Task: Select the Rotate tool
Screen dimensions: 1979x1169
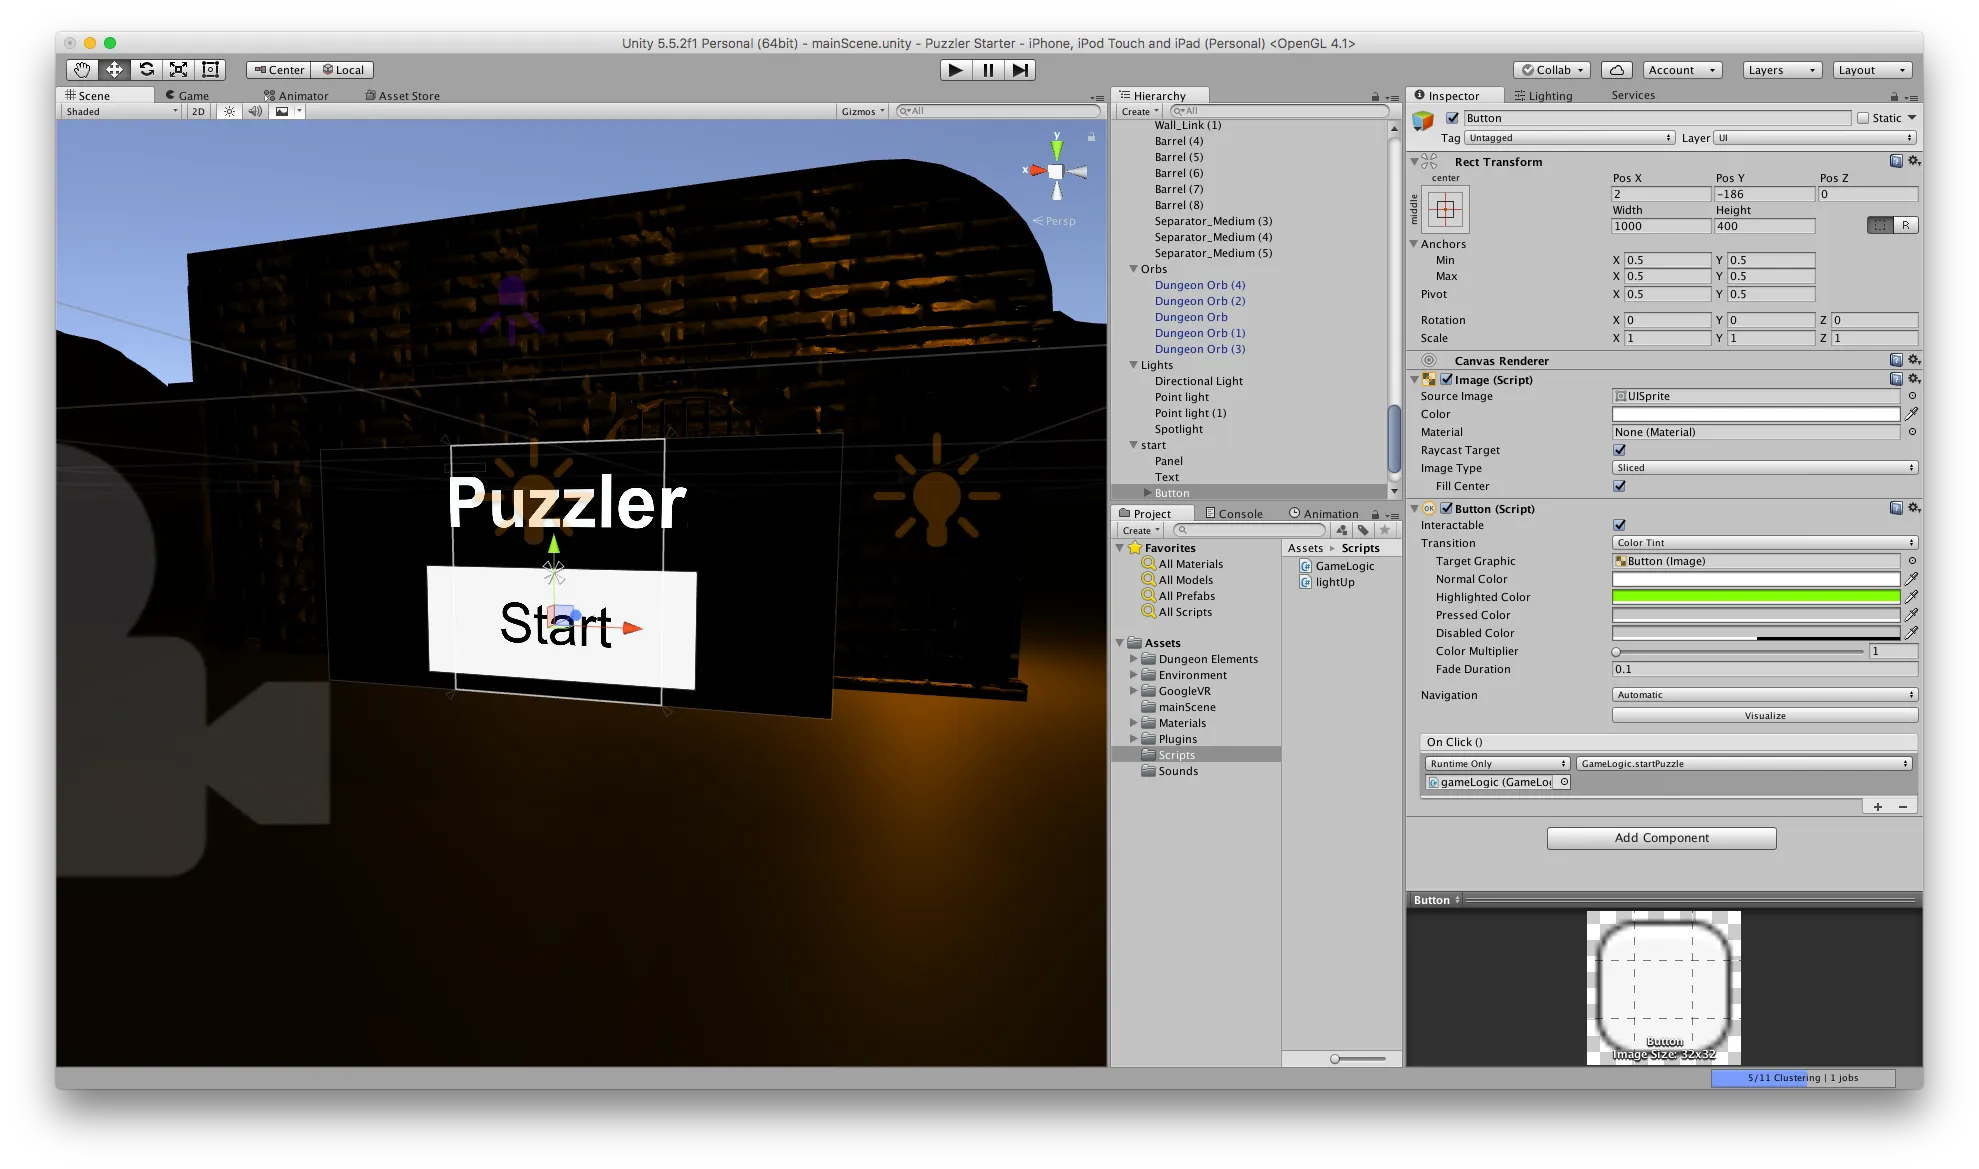Action: (146, 69)
